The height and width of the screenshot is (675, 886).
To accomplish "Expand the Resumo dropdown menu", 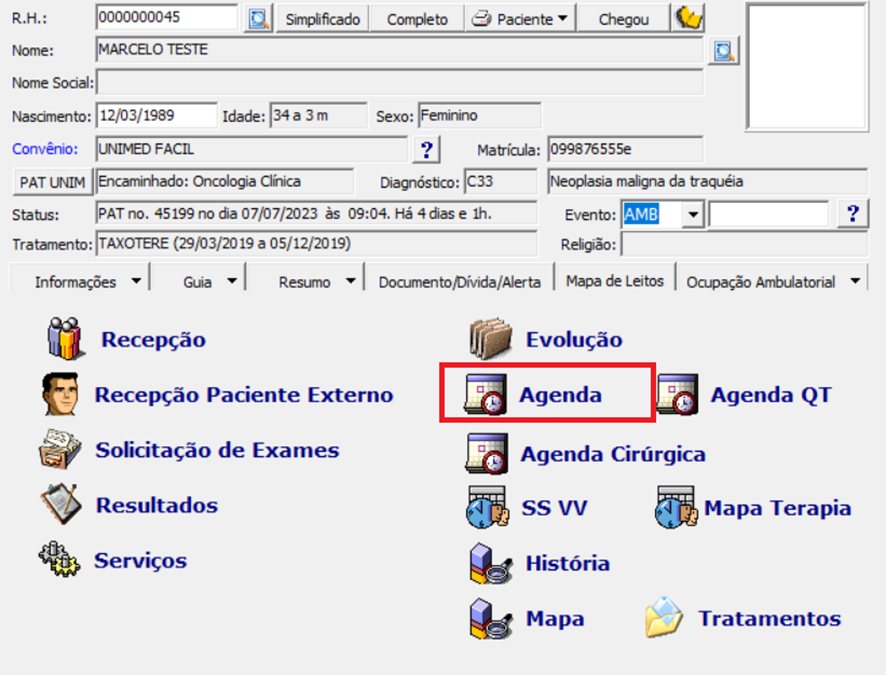I will (351, 281).
